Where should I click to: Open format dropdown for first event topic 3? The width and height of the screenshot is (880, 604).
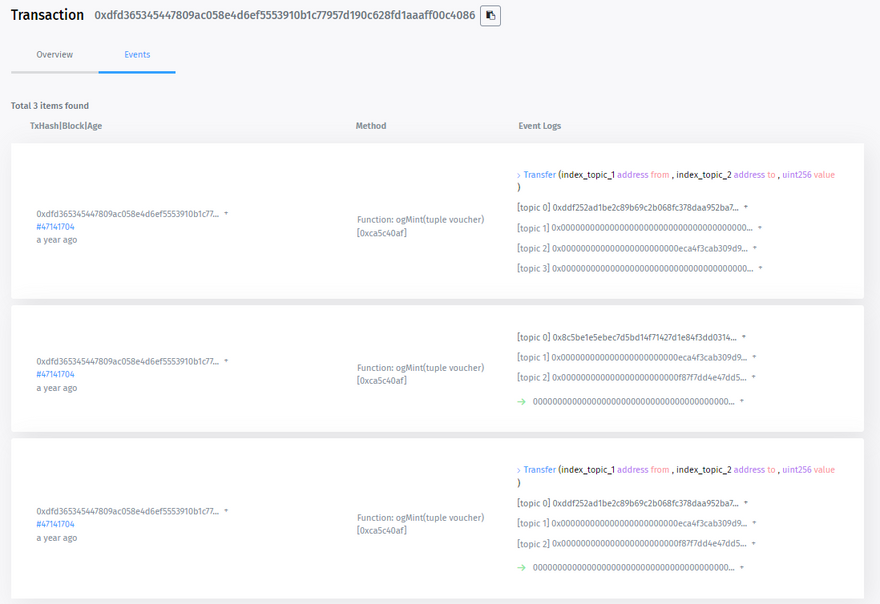[761, 268]
